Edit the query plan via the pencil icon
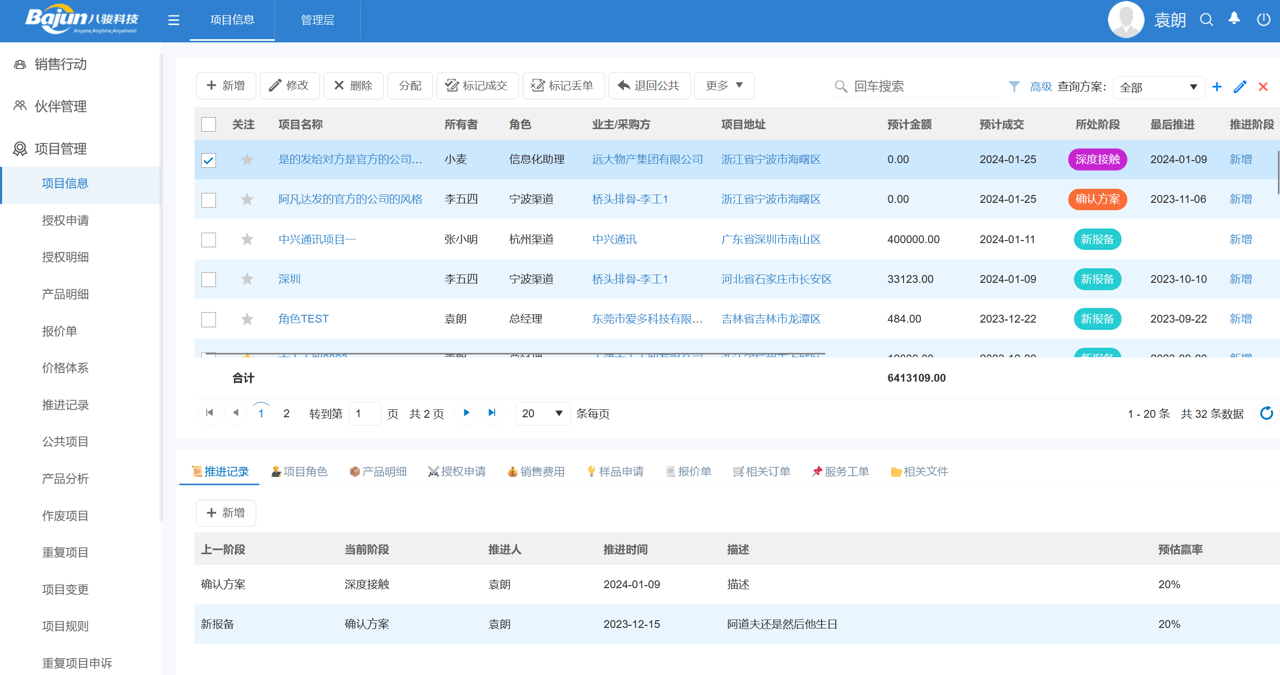This screenshot has height=675, width=1280. click(x=1240, y=87)
